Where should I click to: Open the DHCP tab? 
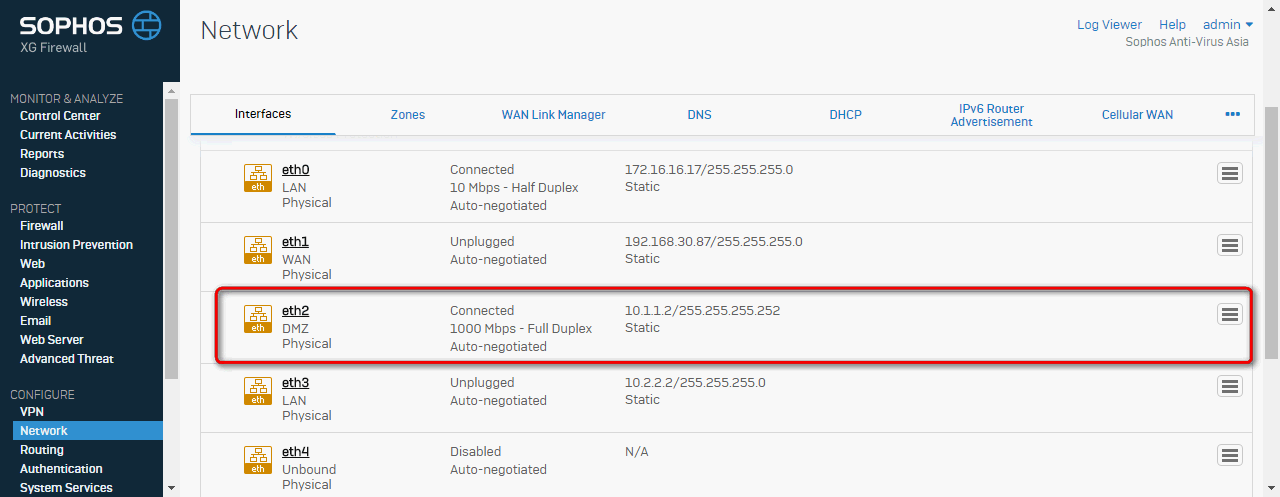(845, 115)
